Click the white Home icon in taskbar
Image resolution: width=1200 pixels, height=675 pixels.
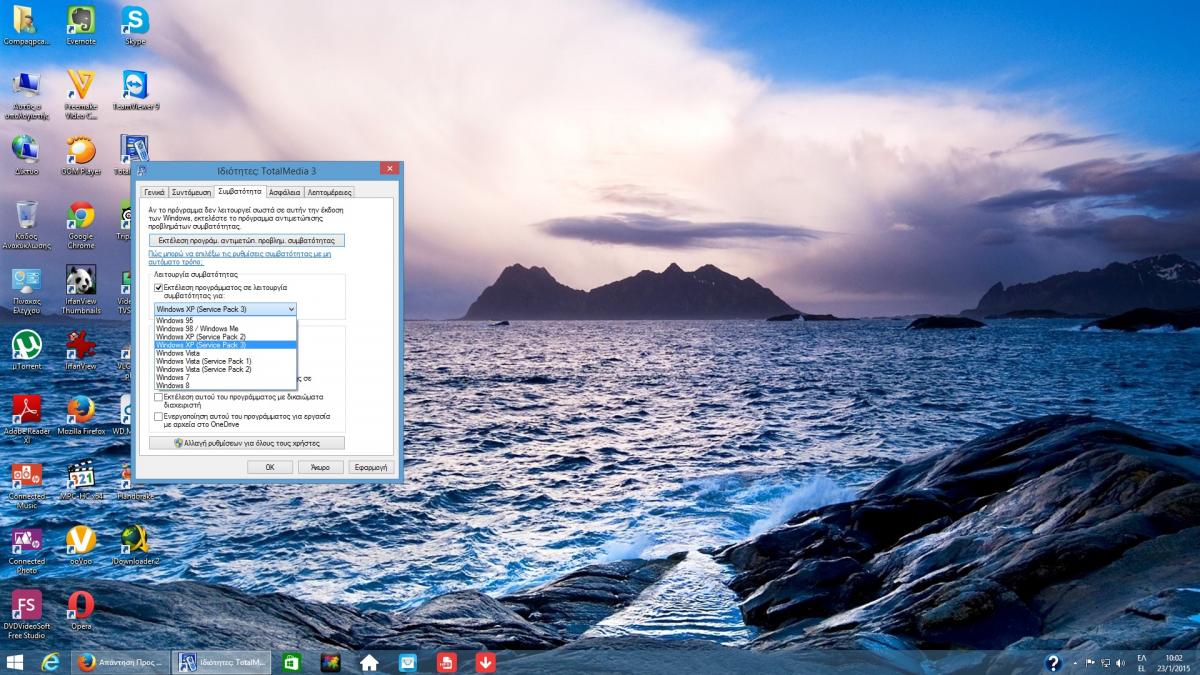pyautogui.click(x=369, y=662)
